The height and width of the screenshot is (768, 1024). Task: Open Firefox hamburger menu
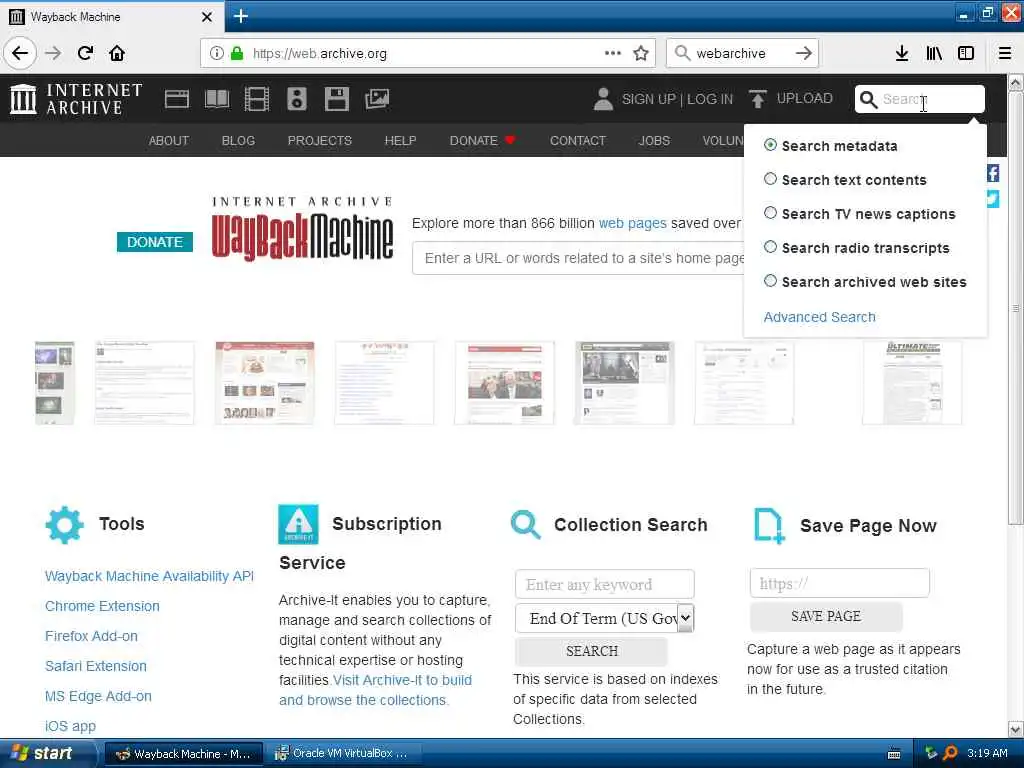click(x=1005, y=53)
